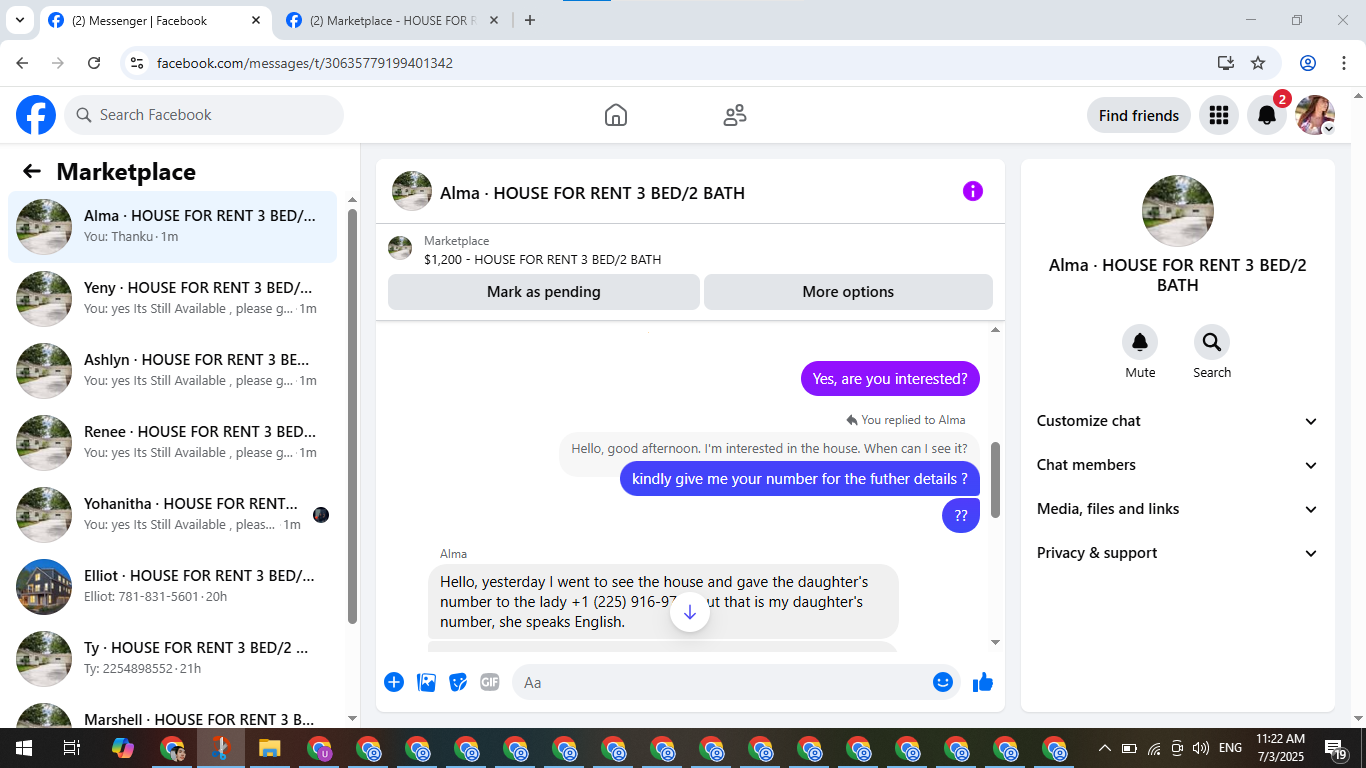This screenshot has height=768, width=1366.
Task: Open Elliot conversation in the list
Action: [172, 587]
